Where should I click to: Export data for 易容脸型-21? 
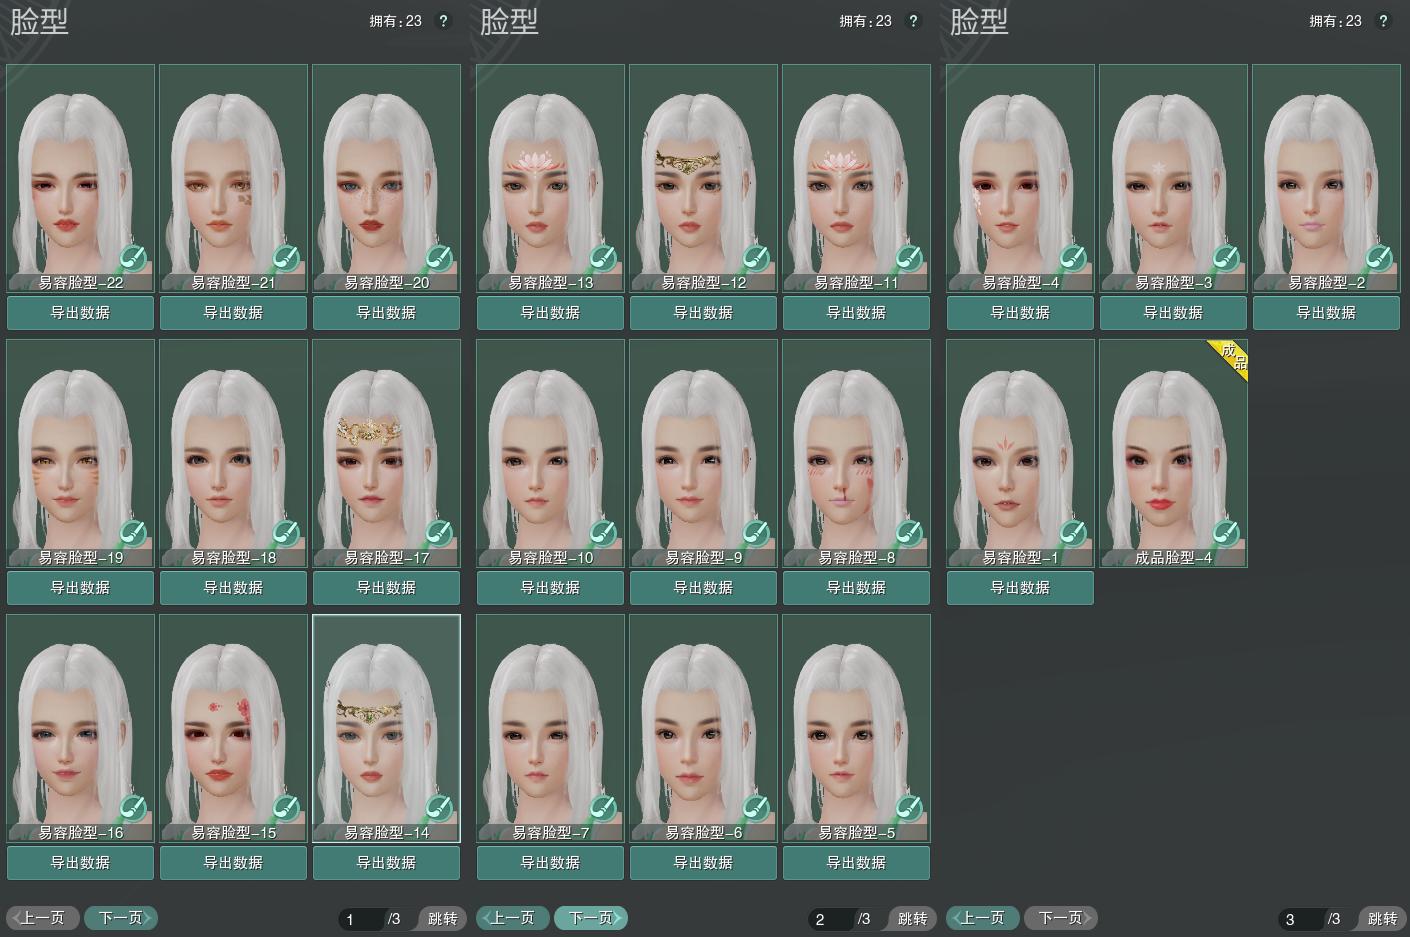pyautogui.click(x=233, y=313)
